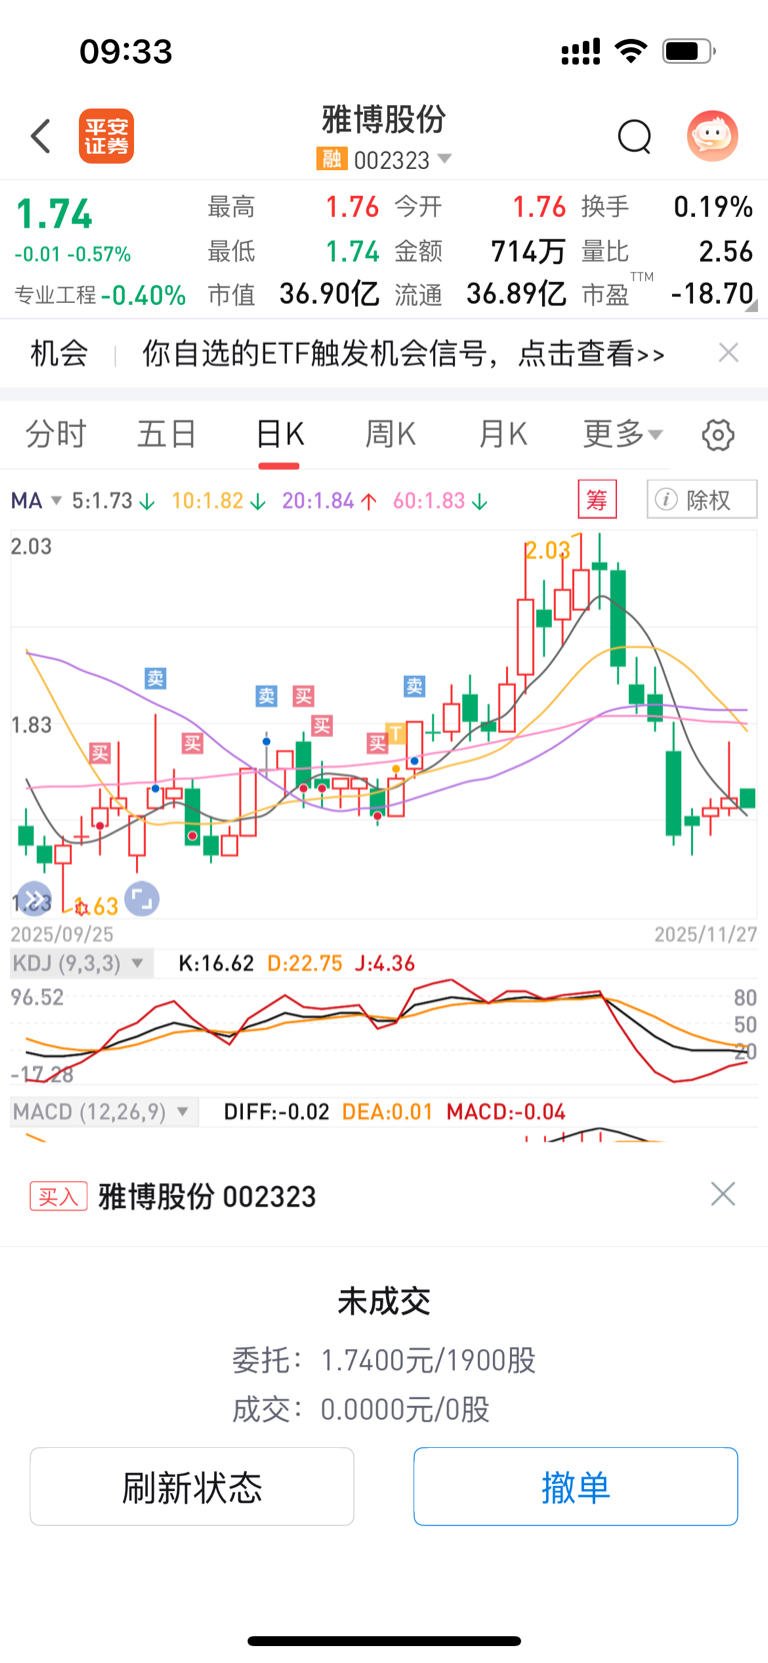768x1663 pixels.
Task: Select the 日K tab
Action: [x=280, y=434]
